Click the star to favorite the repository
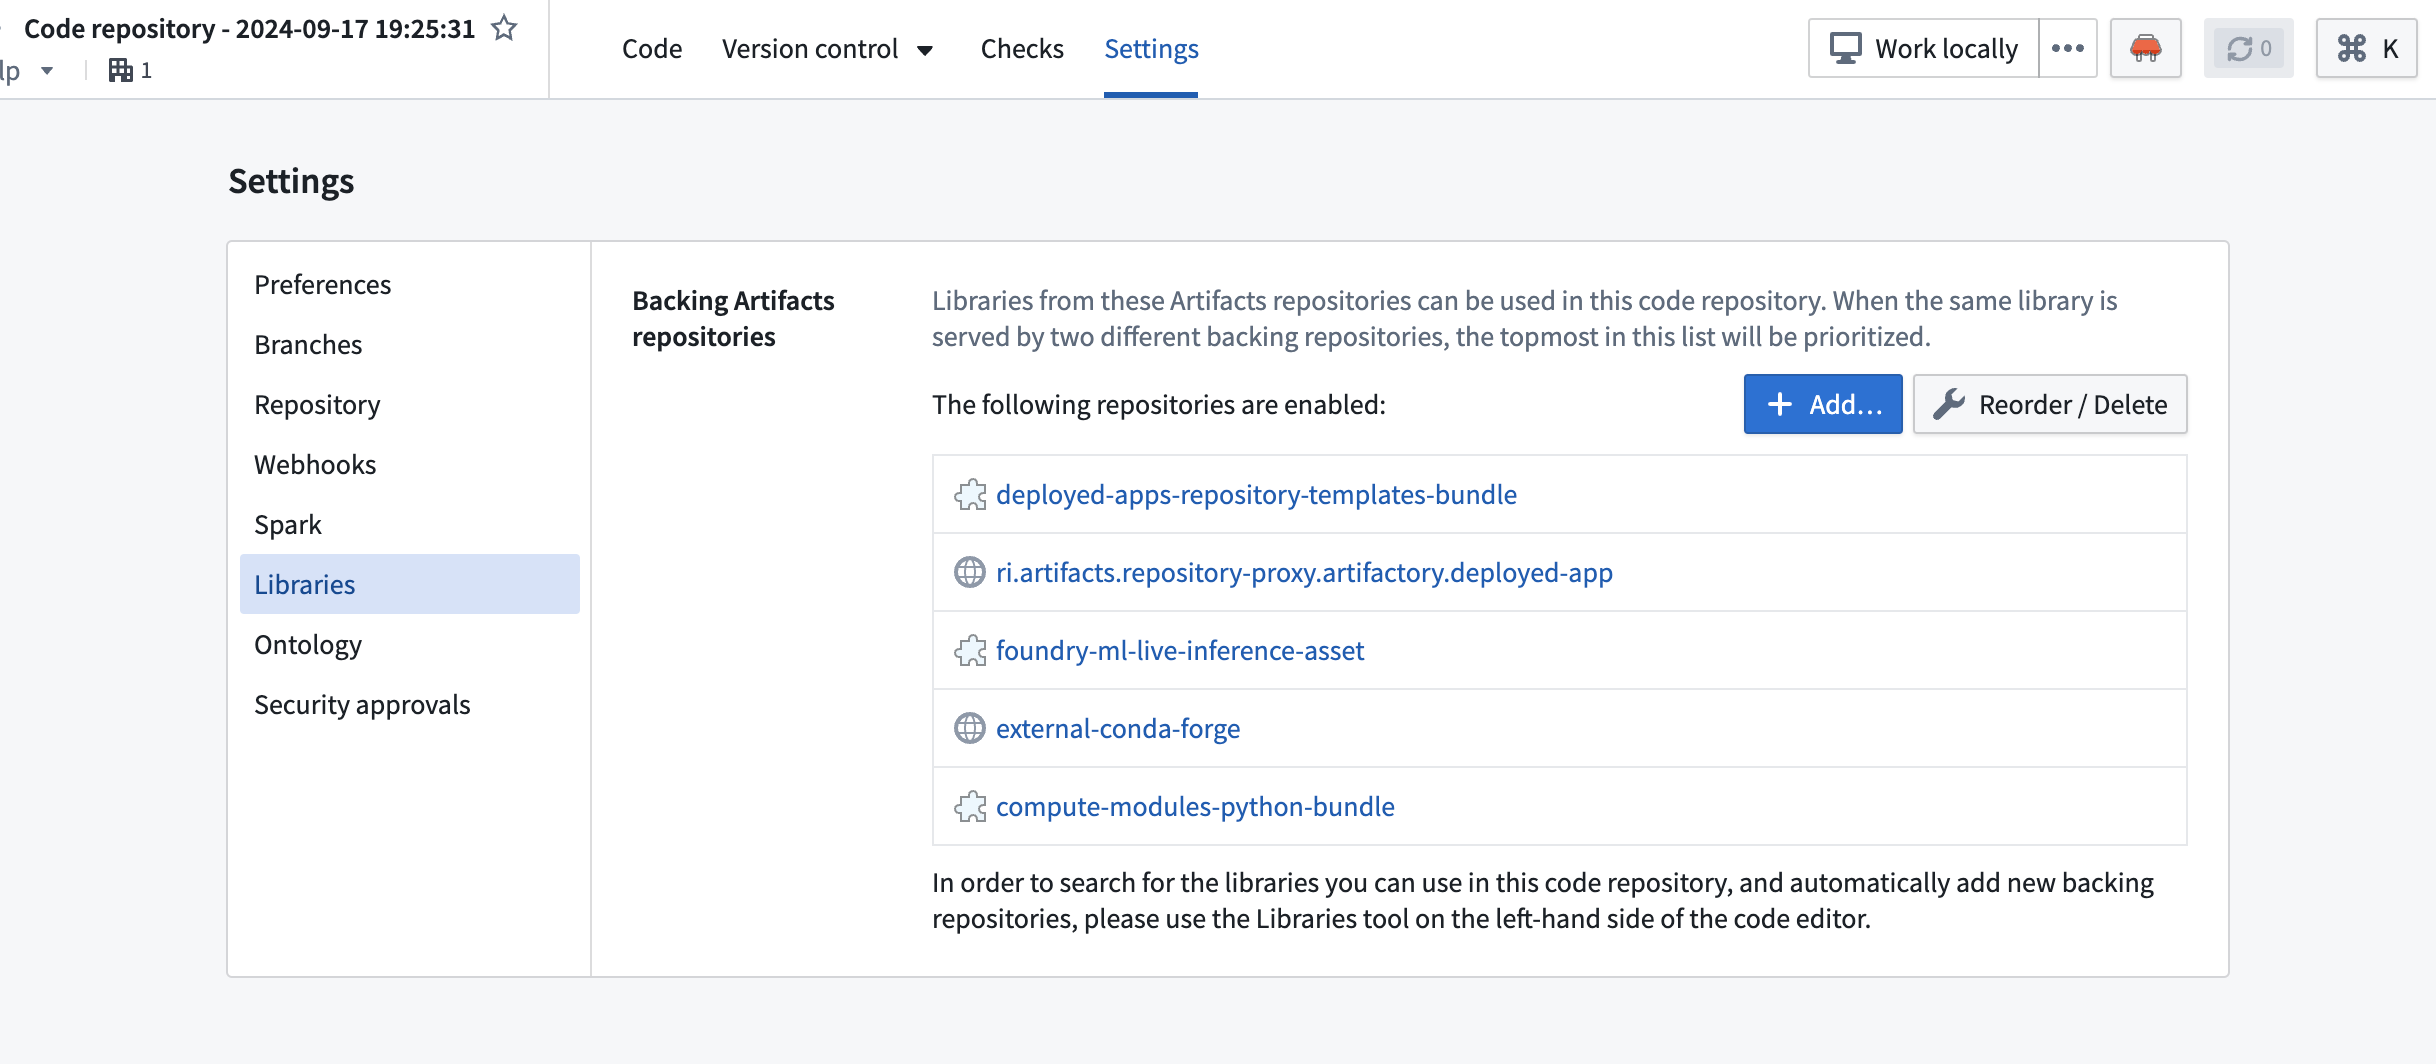This screenshot has width=2436, height=1064. [504, 29]
